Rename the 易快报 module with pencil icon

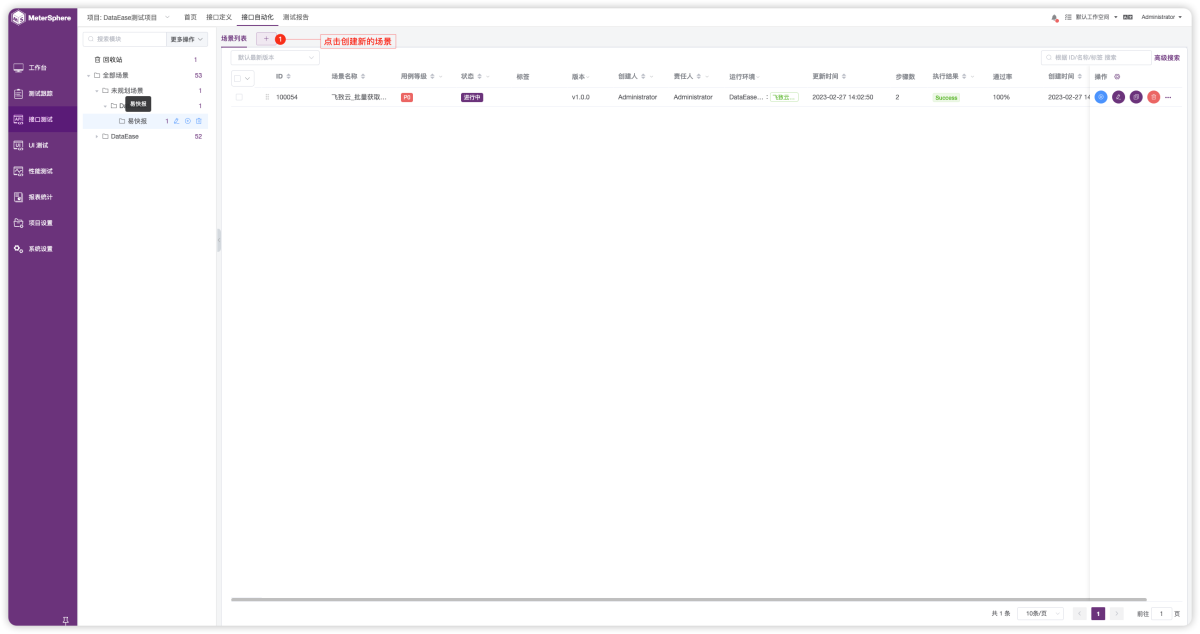click(176, 121)
